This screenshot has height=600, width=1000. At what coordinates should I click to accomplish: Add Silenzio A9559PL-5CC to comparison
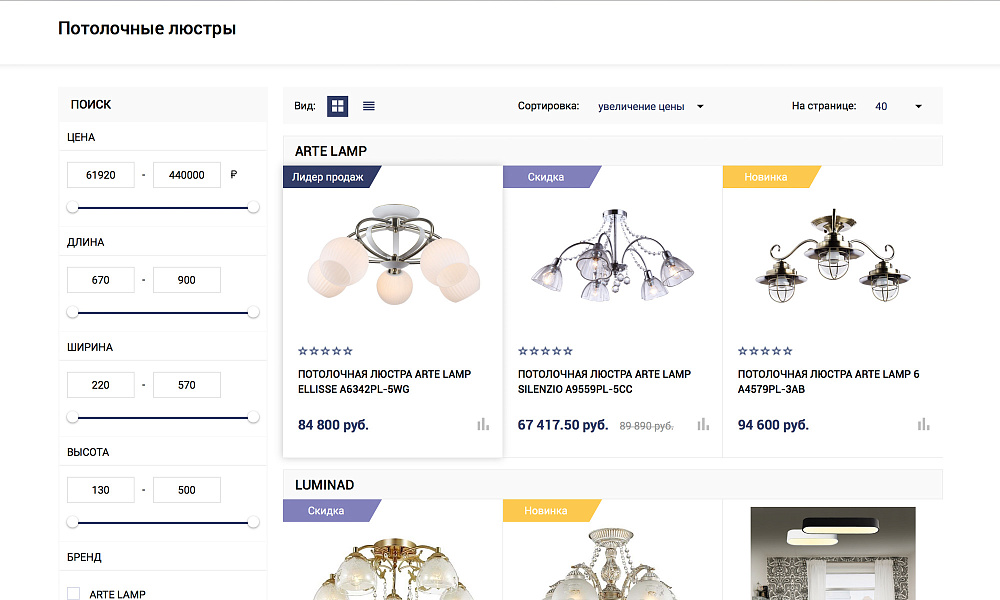pos(703,424)
